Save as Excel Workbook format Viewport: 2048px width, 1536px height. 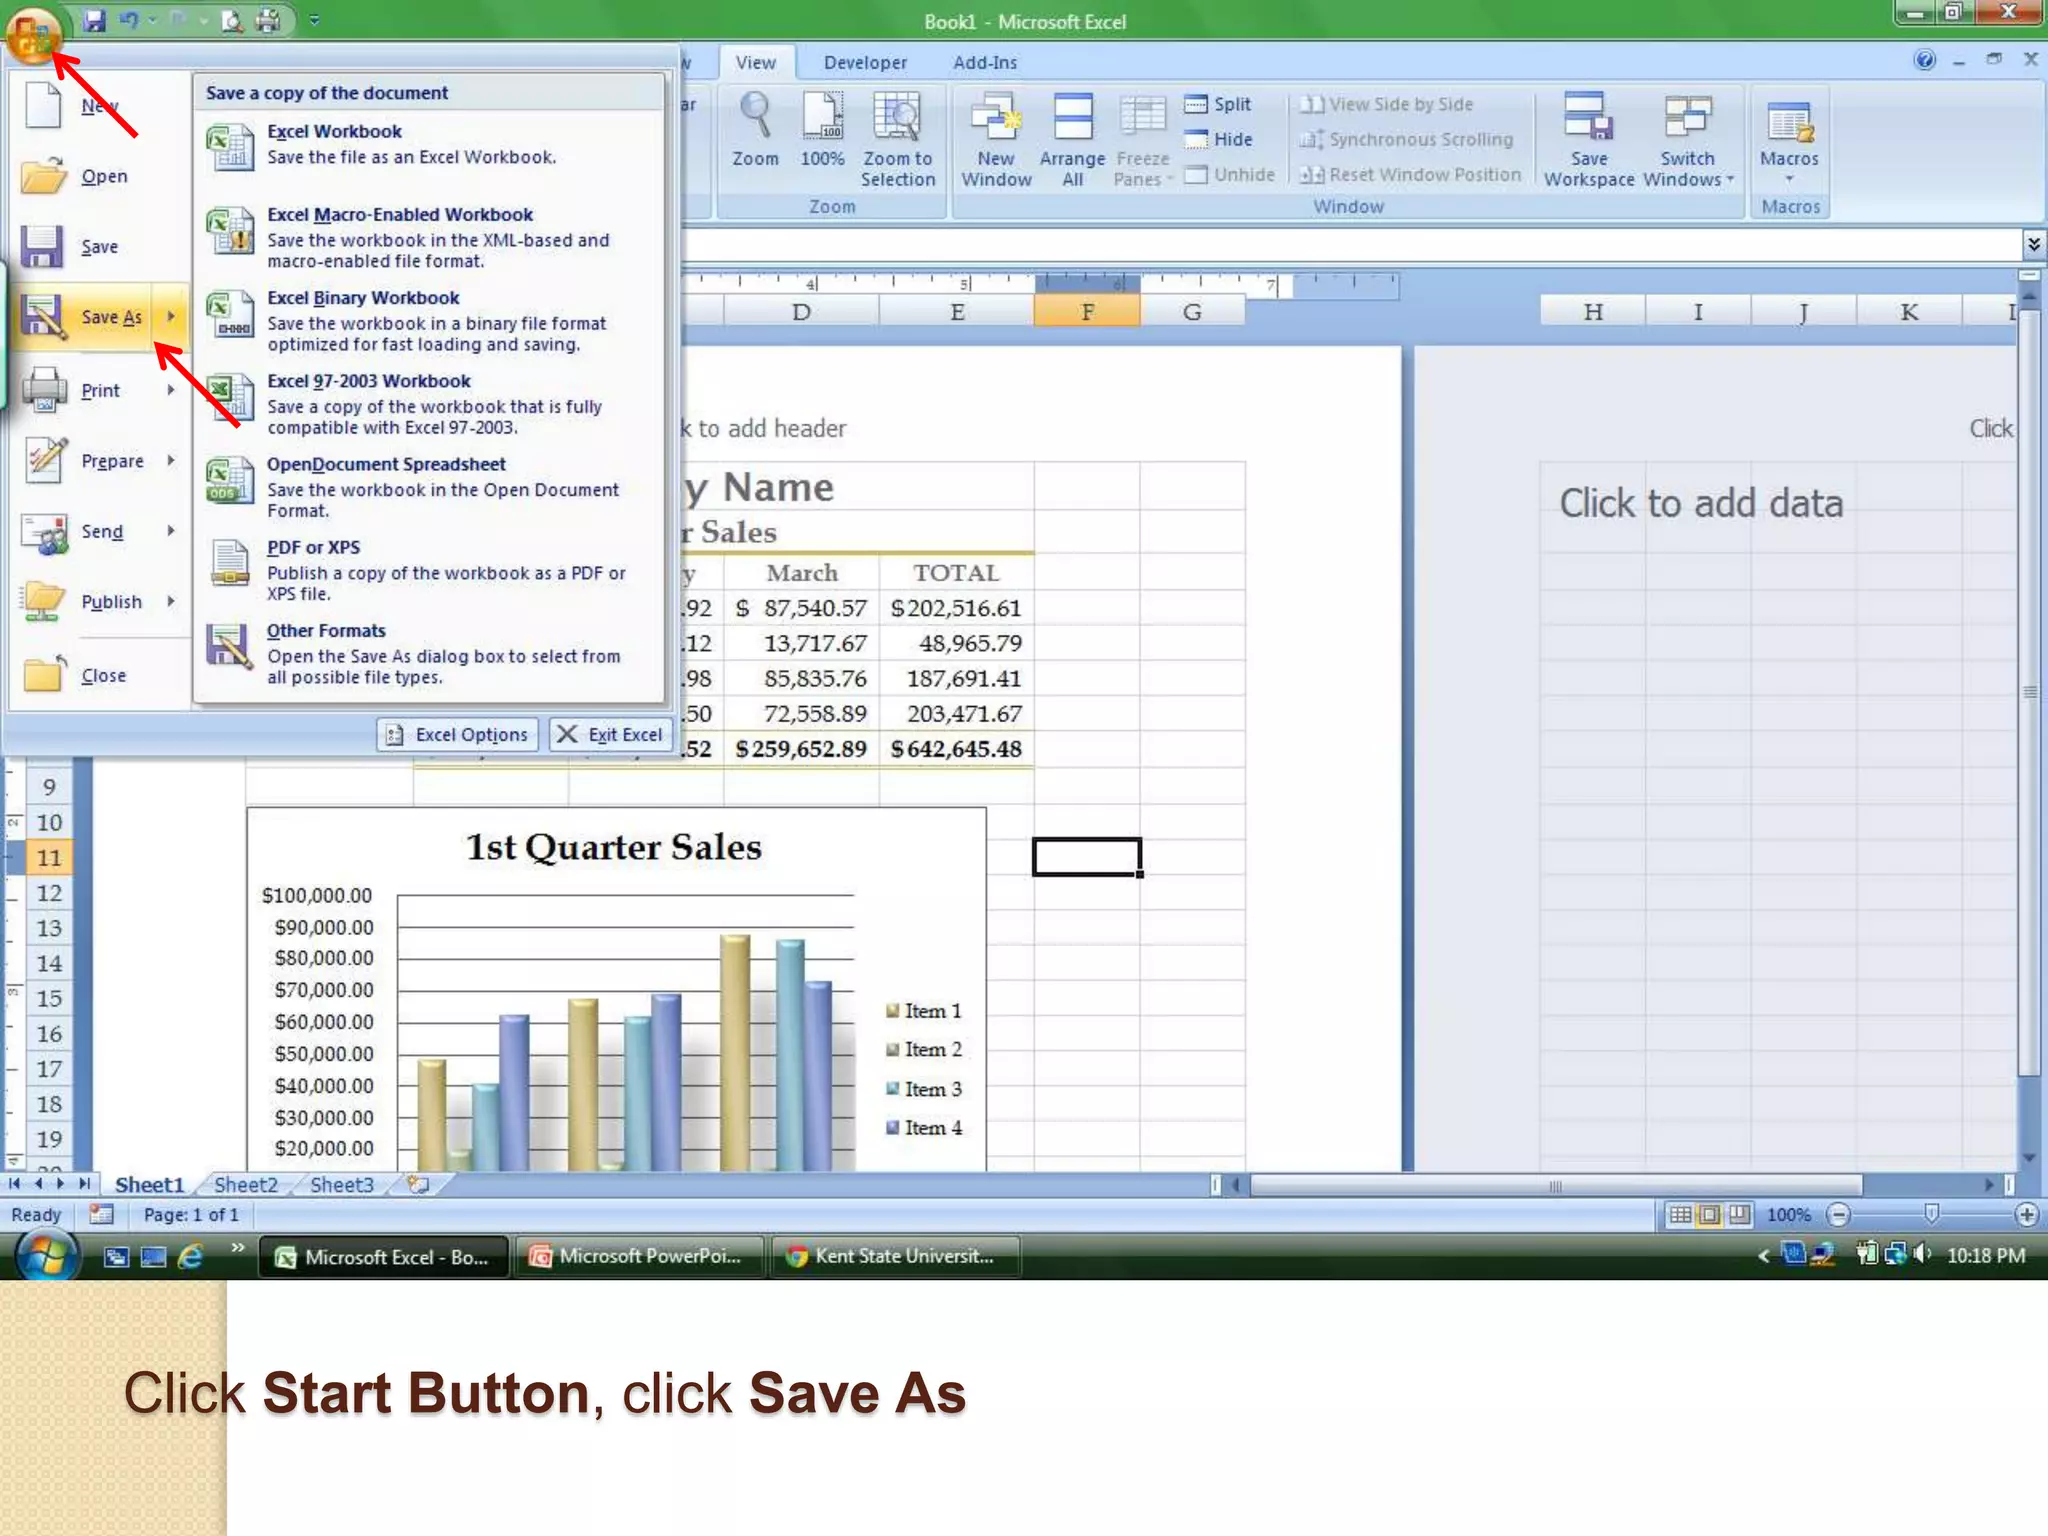[x=430, y=146]
